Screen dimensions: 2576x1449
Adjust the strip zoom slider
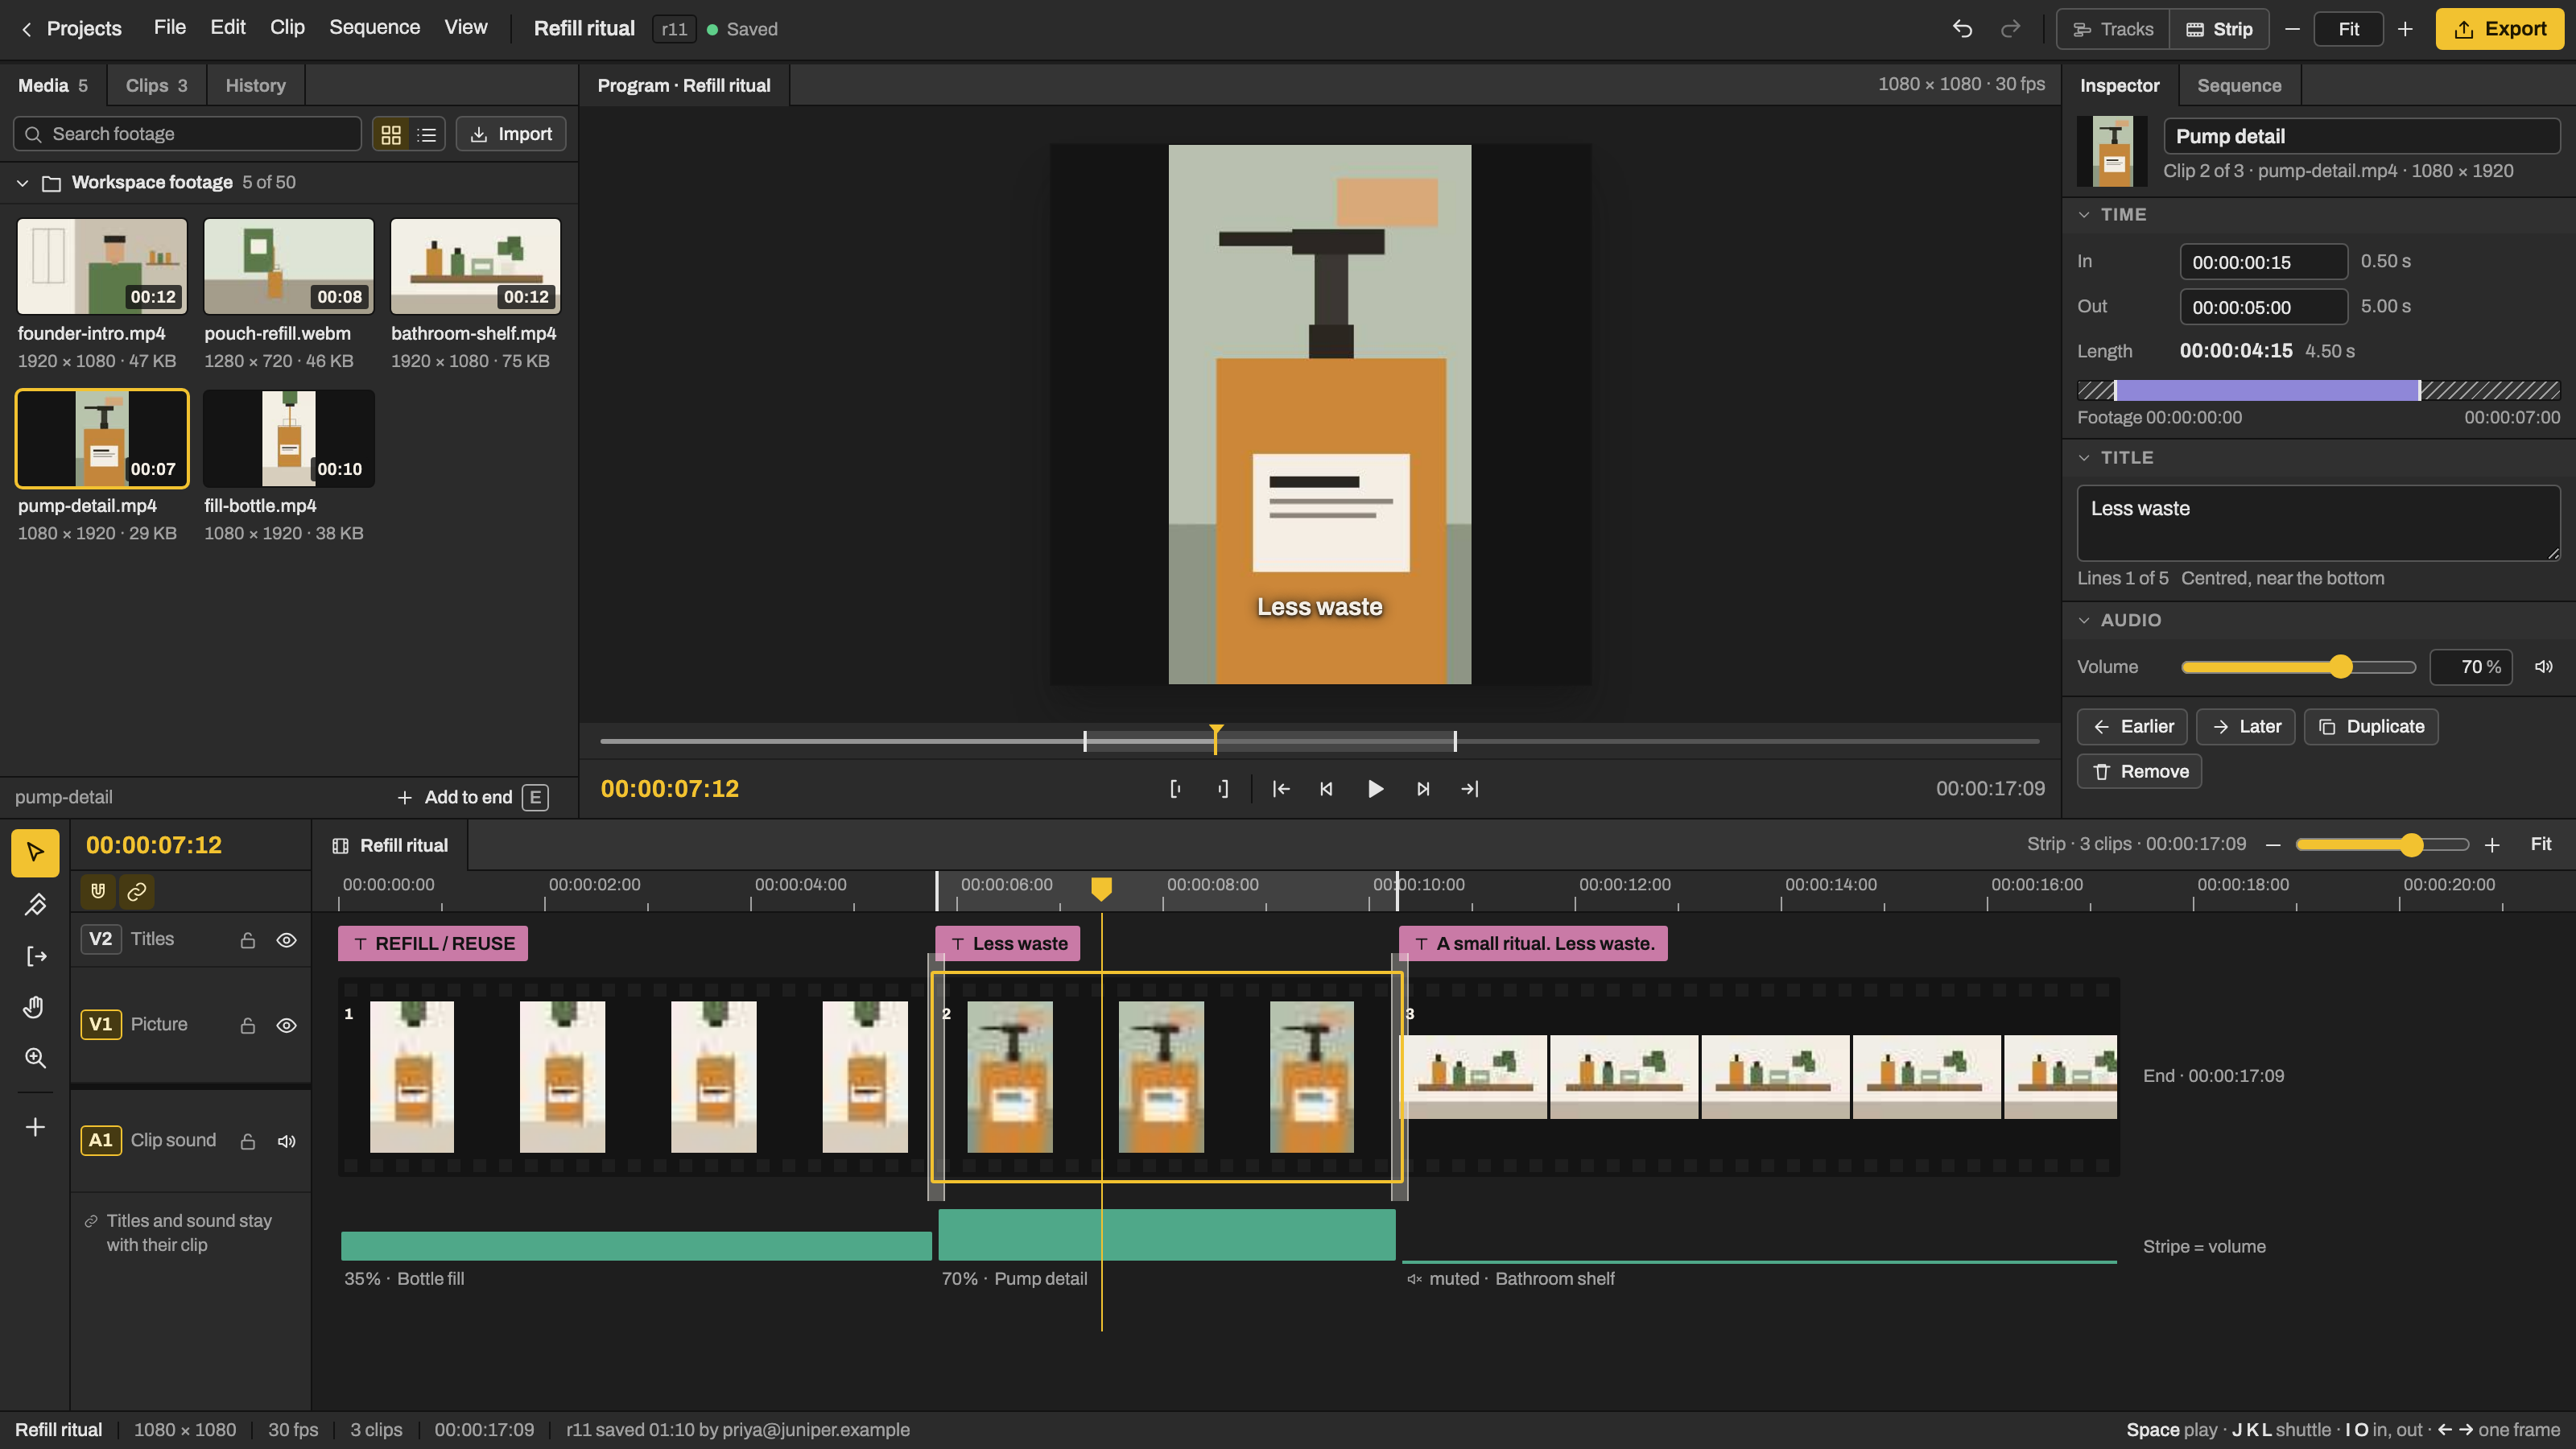coord(2382,845)
